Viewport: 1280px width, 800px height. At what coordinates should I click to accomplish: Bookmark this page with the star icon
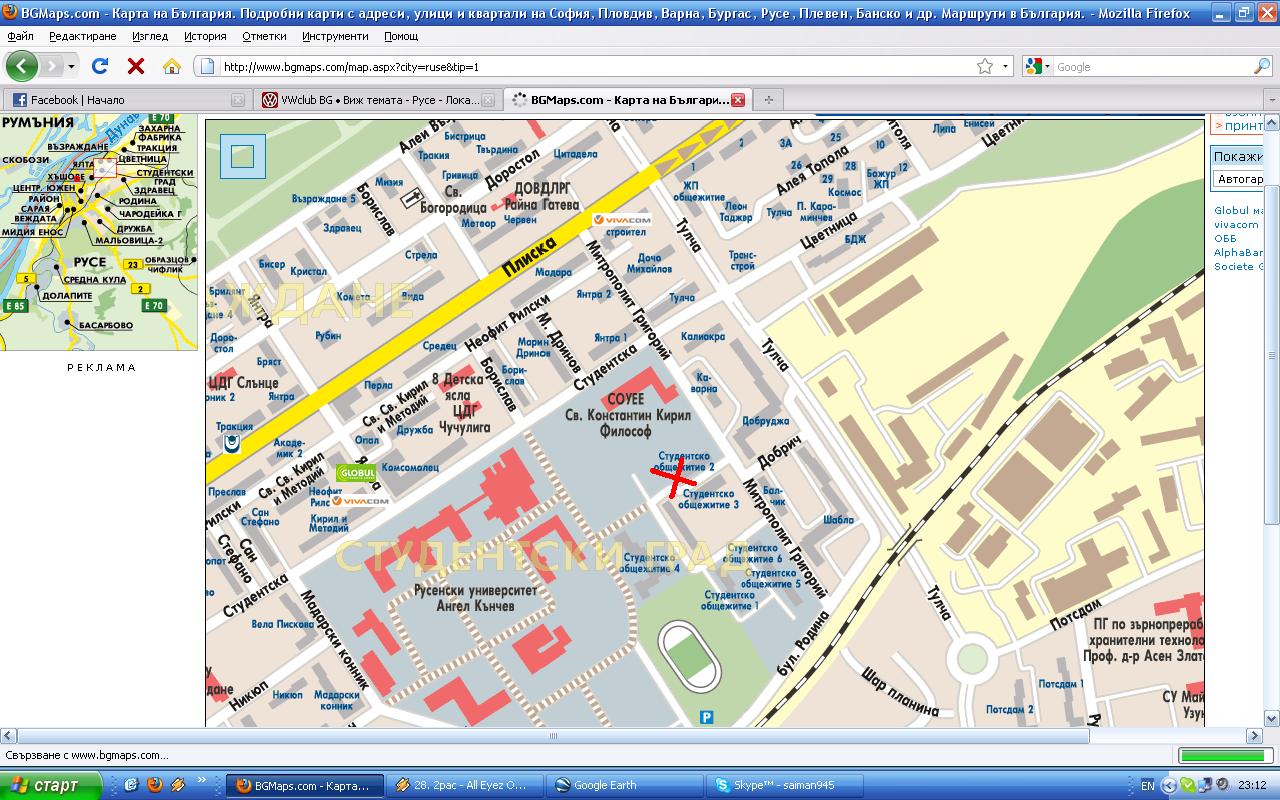tap(985, 67)
